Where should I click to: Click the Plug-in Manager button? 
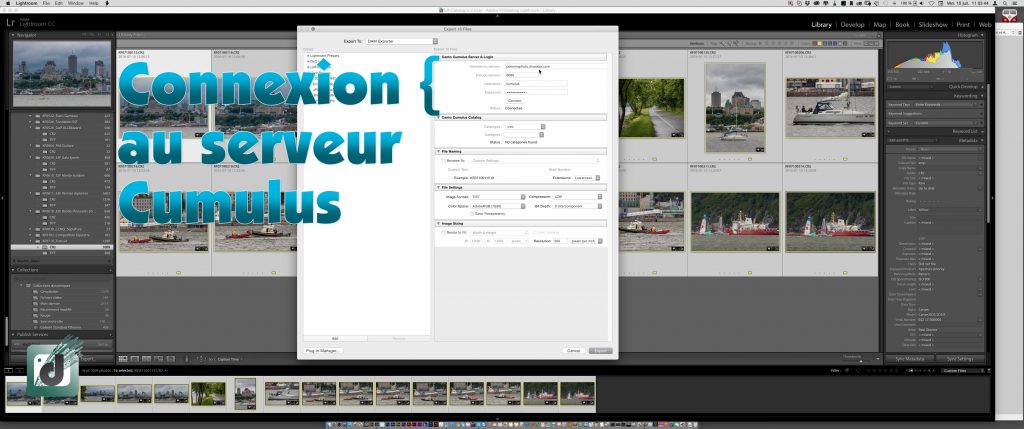pos(323,351)
